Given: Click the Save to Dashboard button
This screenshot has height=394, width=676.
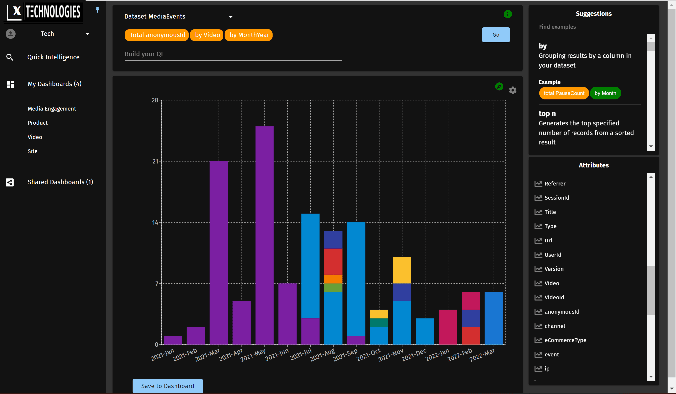Looking at the screenshot, I should pyautogui.click(x=168, y=386).
